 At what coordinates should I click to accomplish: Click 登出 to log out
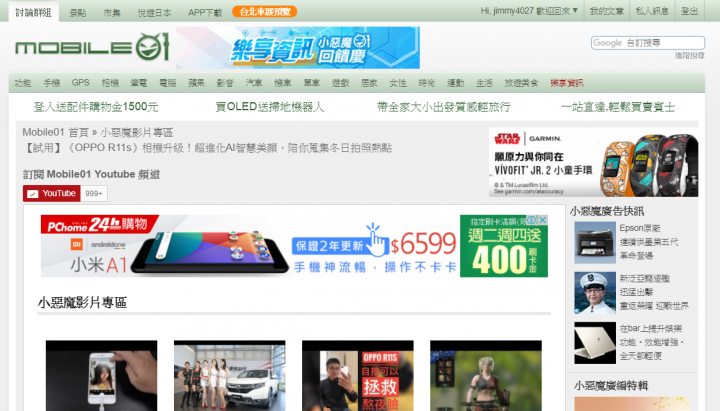689,11
